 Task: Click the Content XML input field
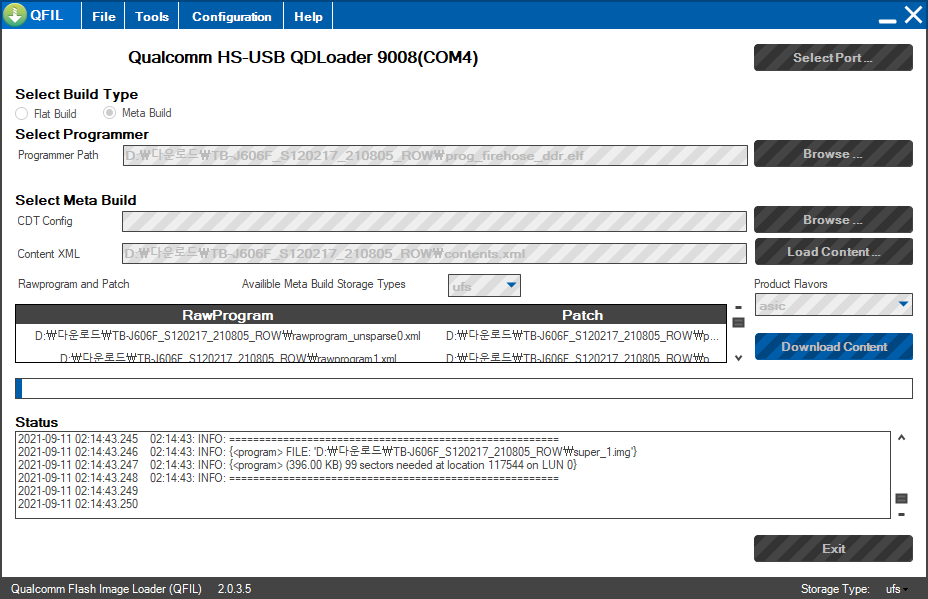coord(434,253)
